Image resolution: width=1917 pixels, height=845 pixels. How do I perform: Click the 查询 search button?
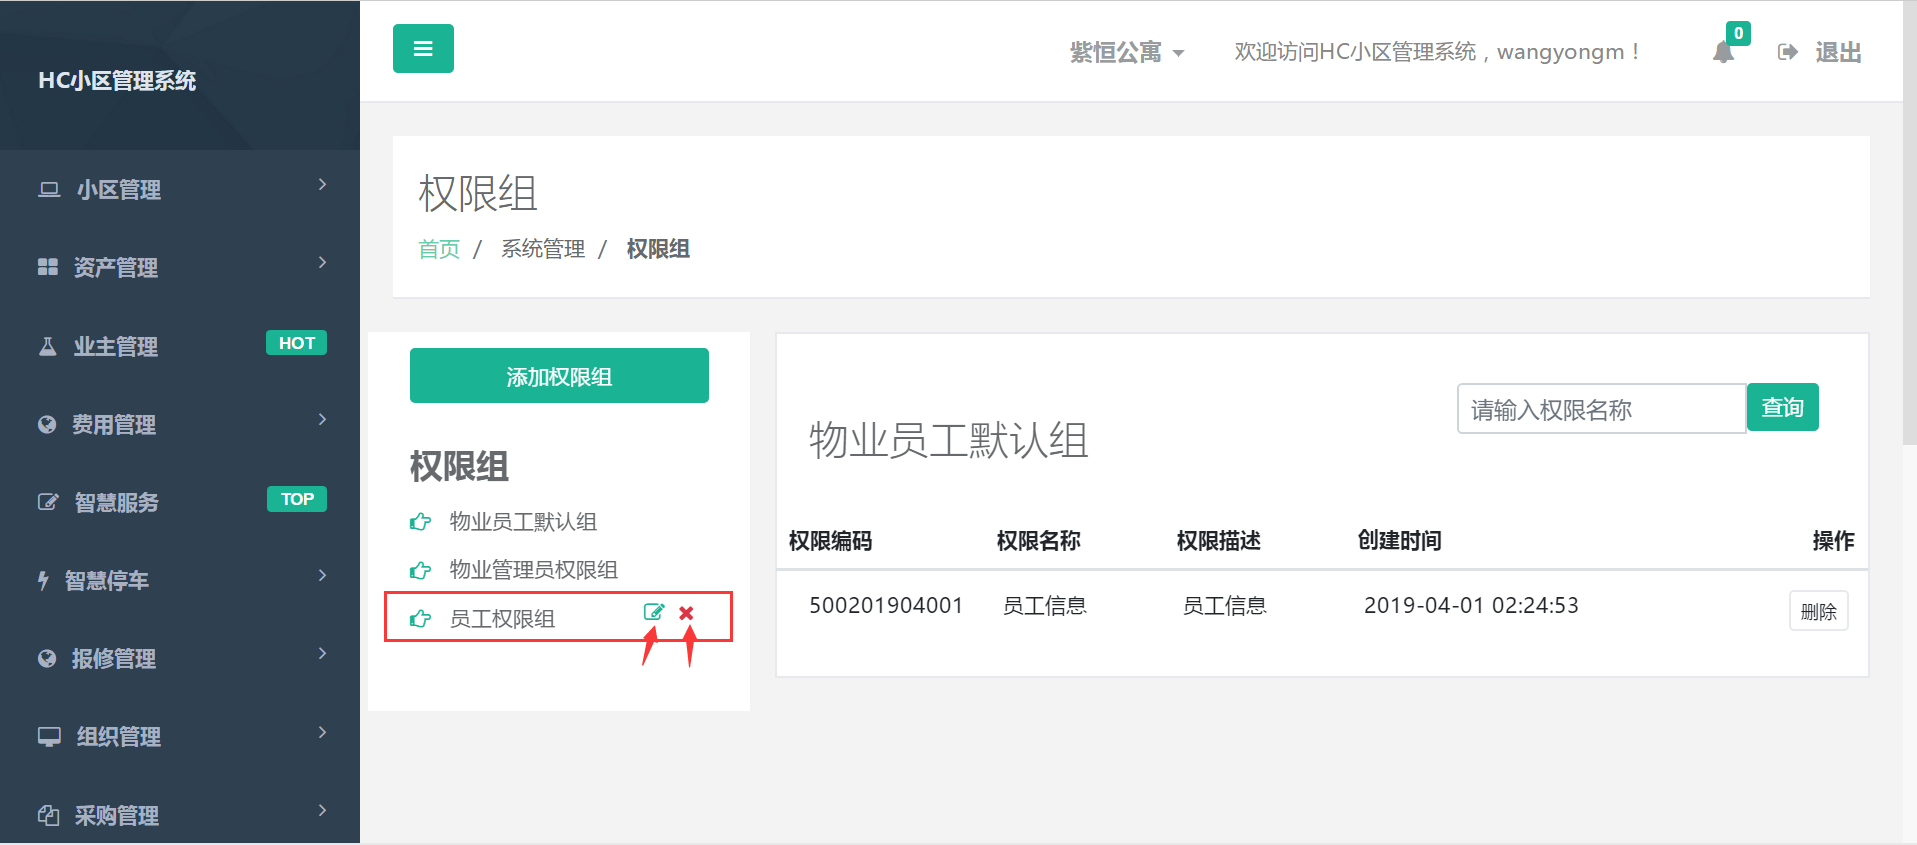point(1782,408)
